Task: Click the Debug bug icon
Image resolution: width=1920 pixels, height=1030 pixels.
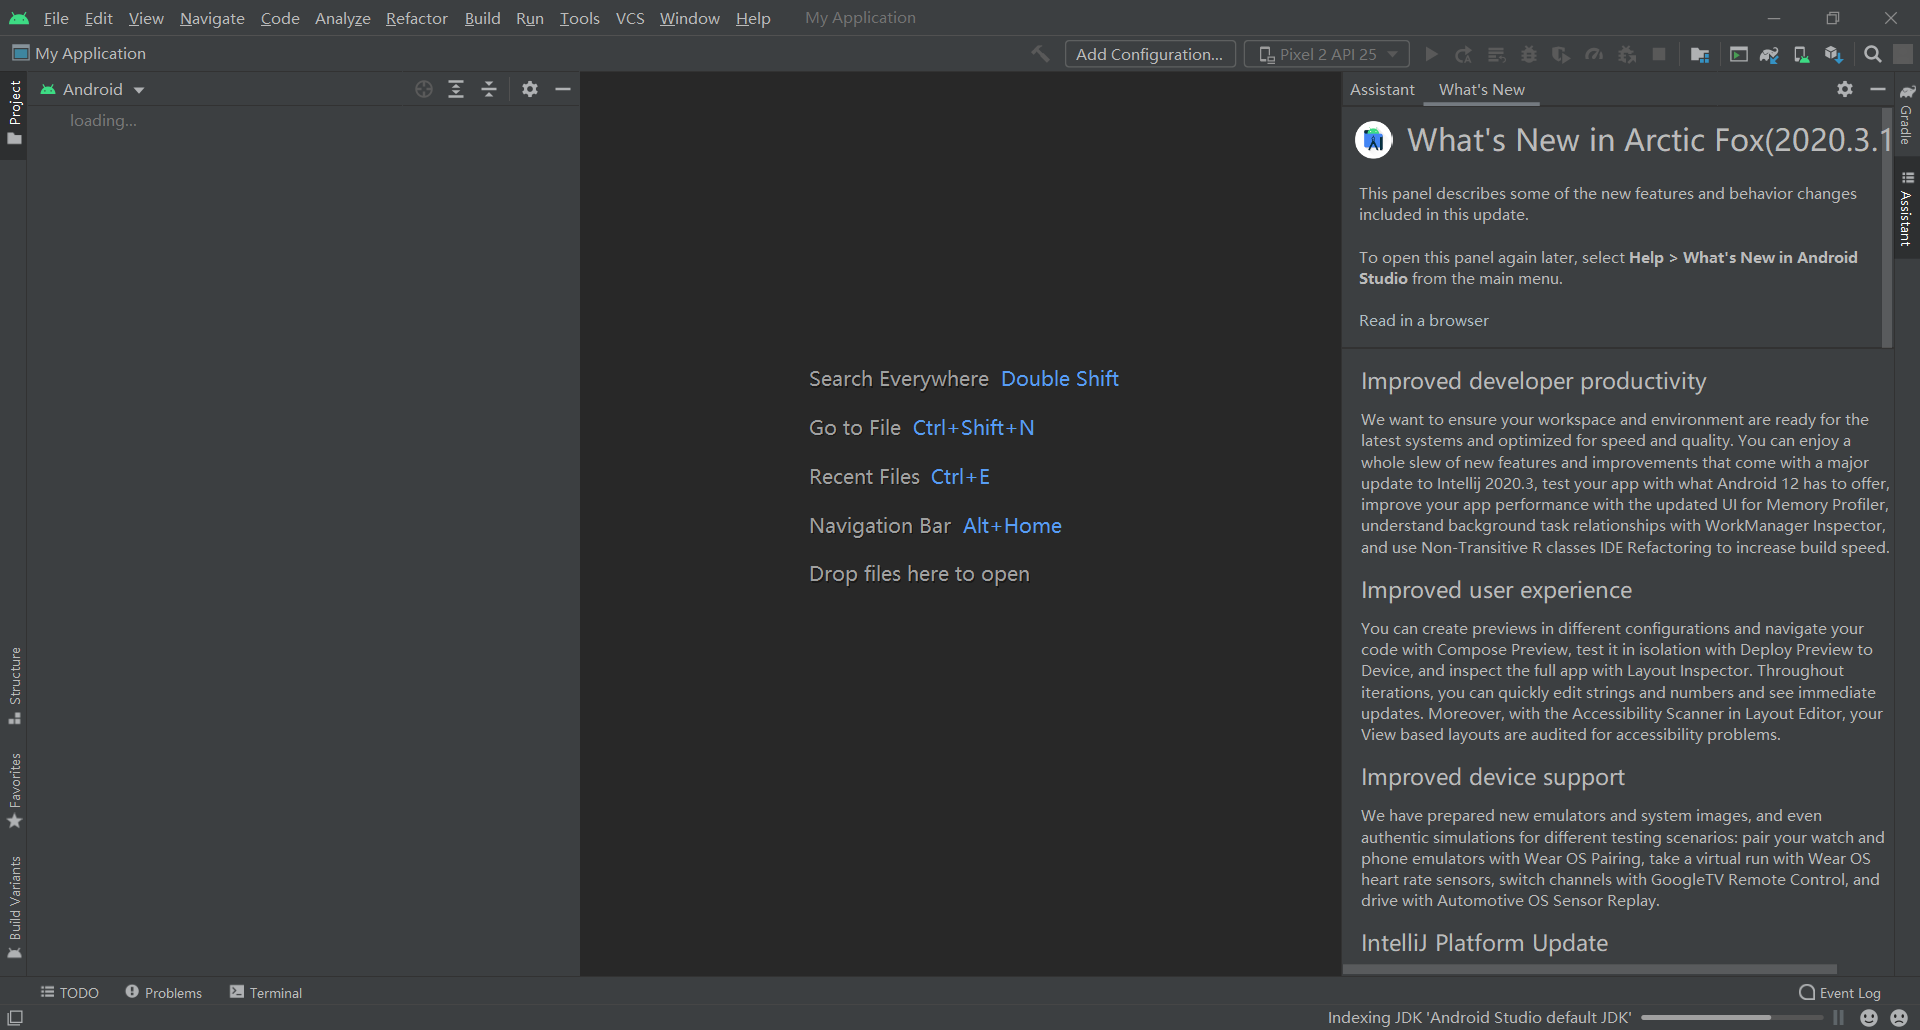Action: (1529, 54)
